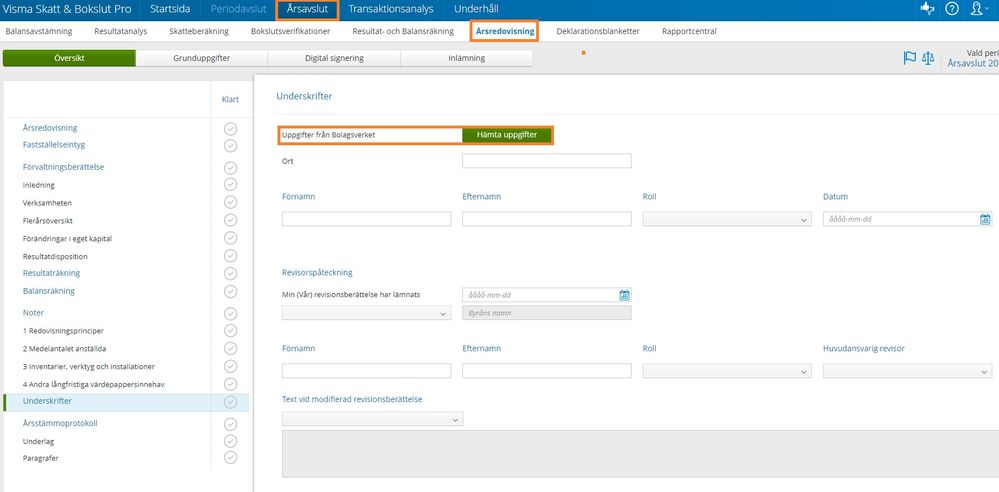Open calendar picker for signature Datum
This screenshot has height=492, width=999.
[x=984, y=219]
